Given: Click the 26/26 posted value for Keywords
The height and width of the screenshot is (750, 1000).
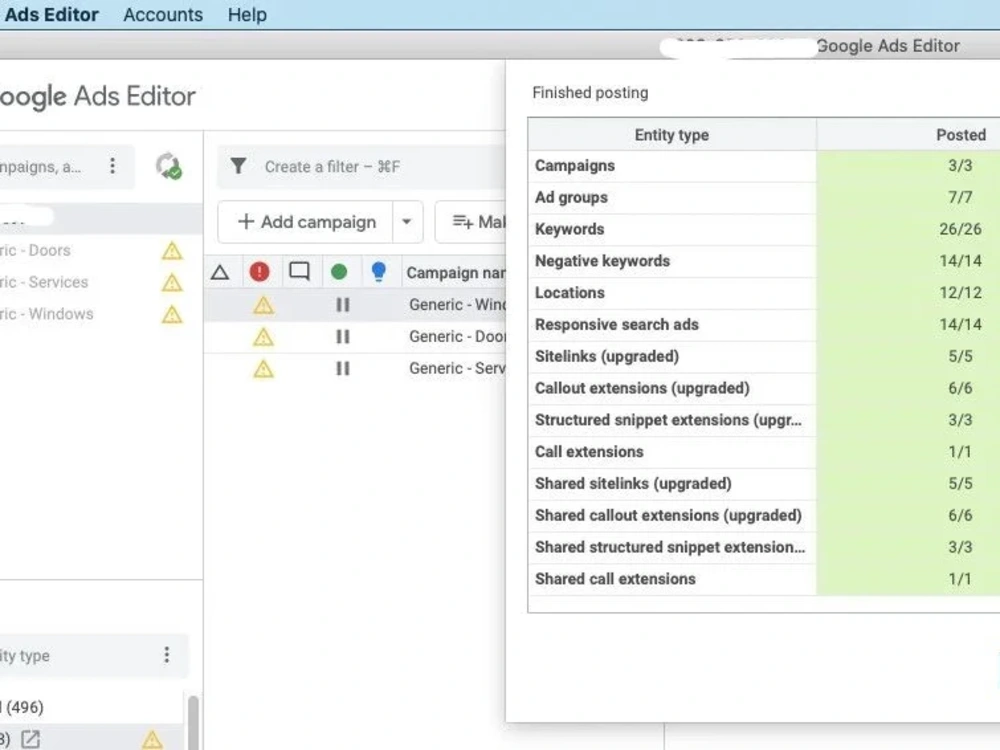Looking at the screenshot, I should point(960,230).
